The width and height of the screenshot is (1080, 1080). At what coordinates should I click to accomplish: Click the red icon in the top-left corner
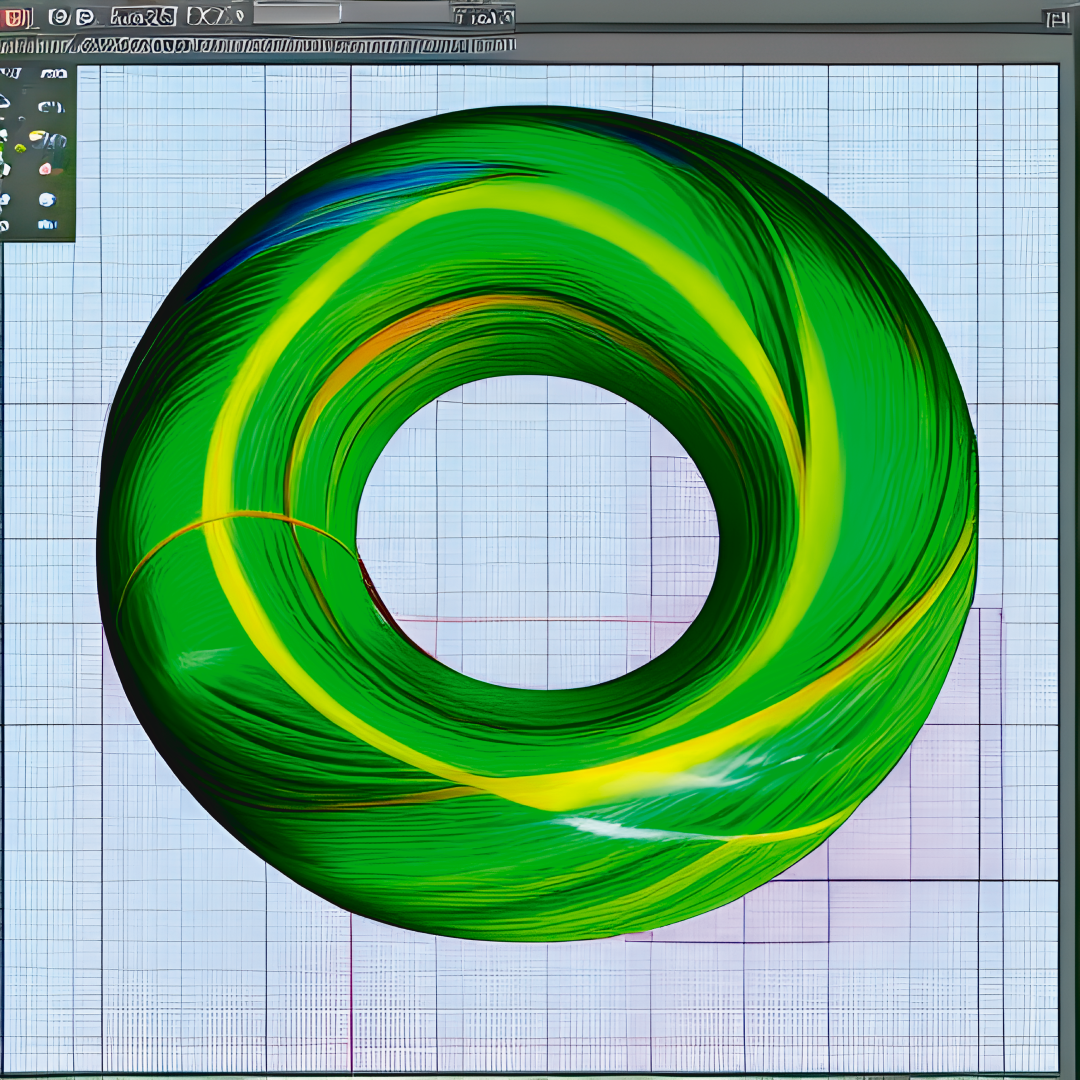(15, 17)
